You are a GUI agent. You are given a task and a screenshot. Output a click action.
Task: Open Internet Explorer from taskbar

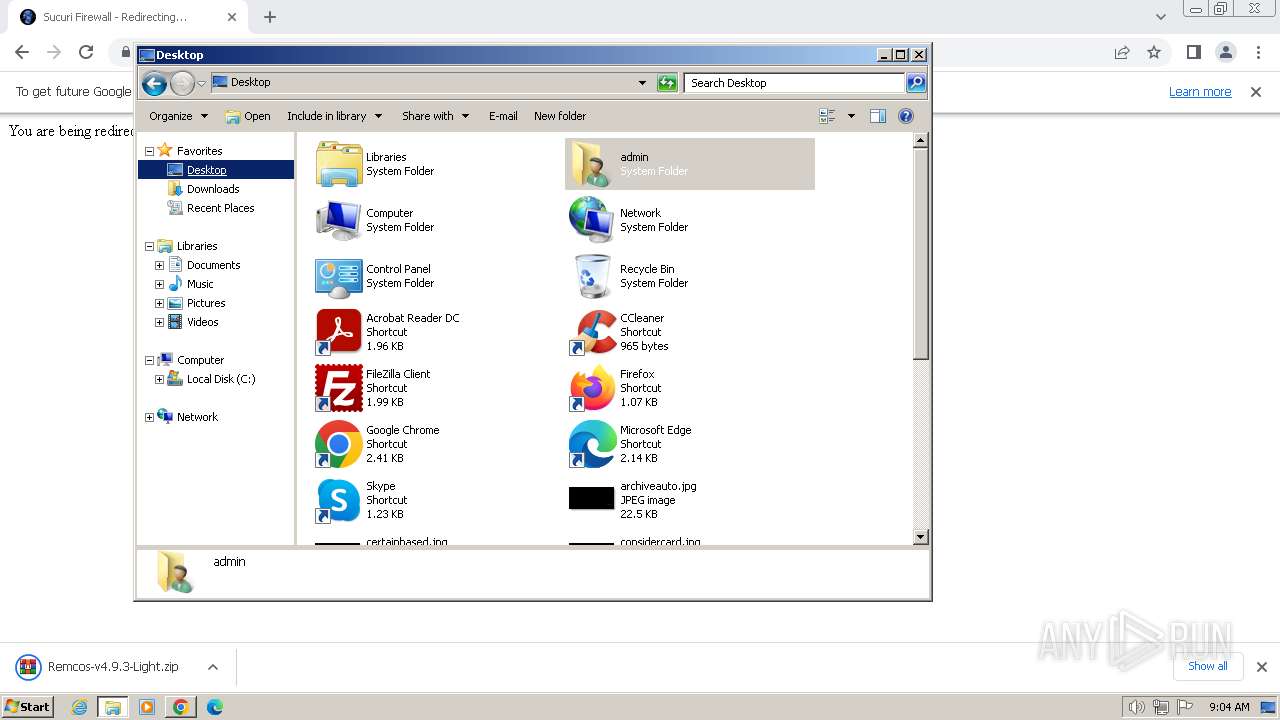[80, 707]
